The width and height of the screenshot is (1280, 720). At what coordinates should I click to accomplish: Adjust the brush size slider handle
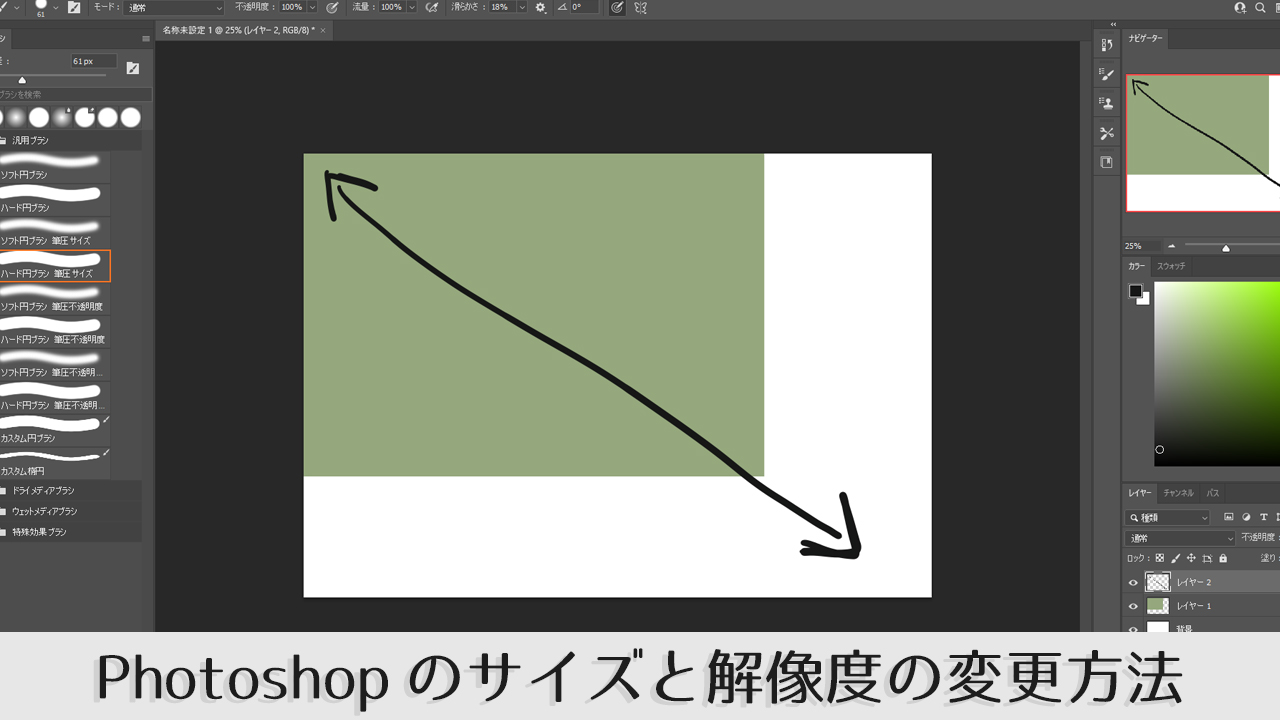coord(22,80)
